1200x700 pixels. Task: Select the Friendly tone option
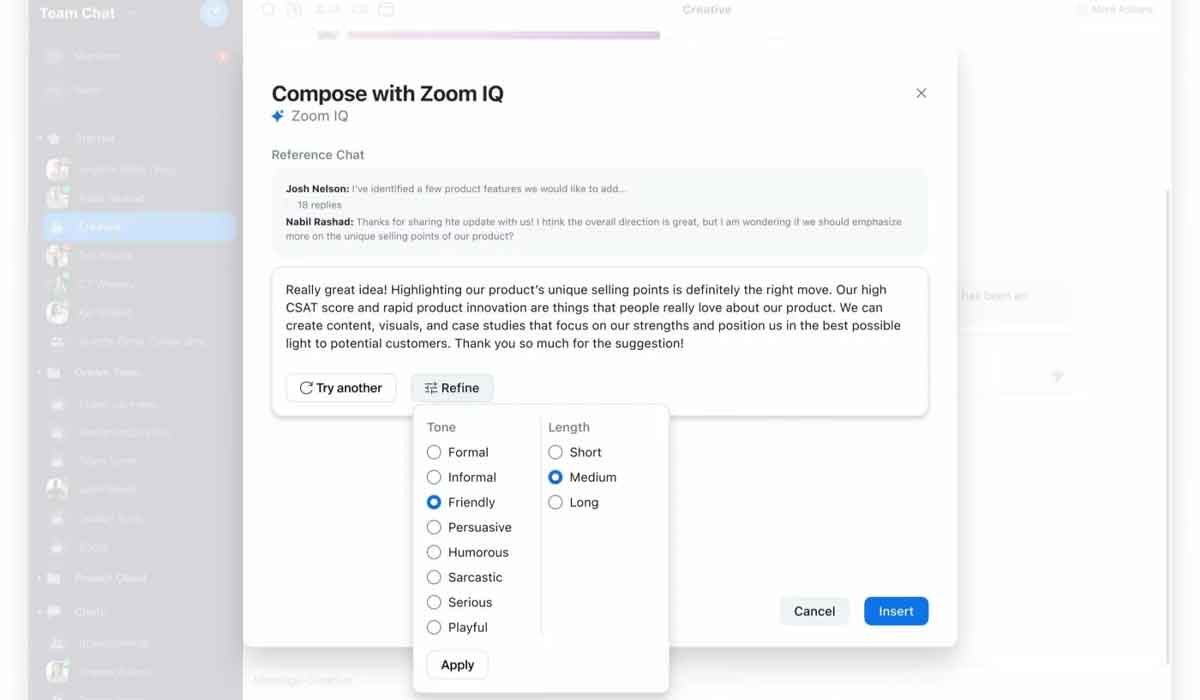[434, 502]
